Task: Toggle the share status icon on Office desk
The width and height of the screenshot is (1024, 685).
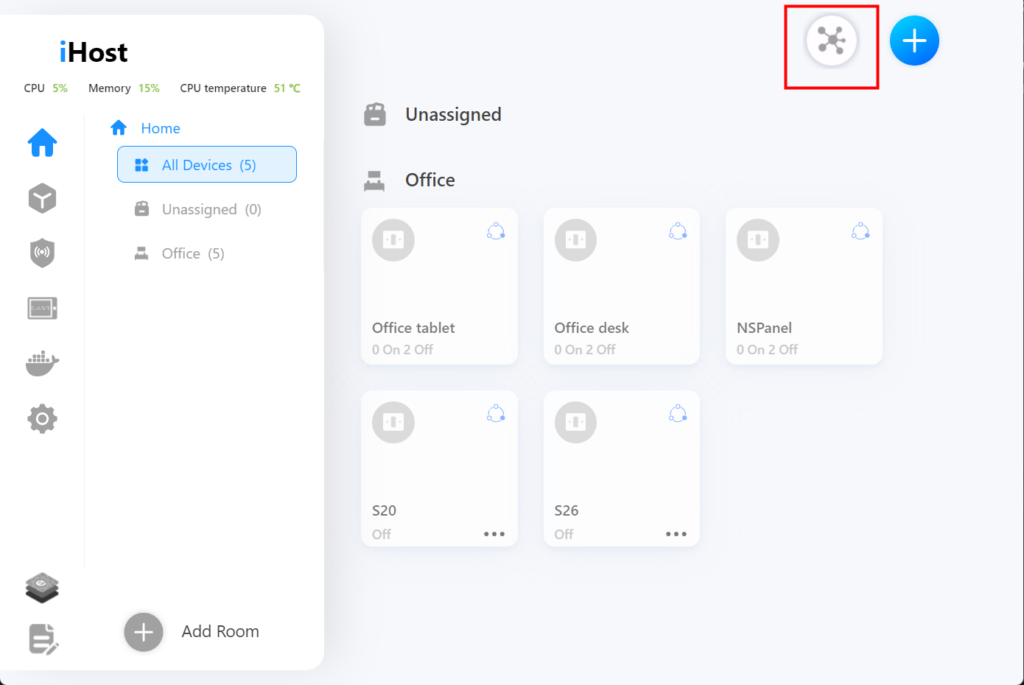Action: click(x=678, y=232)
